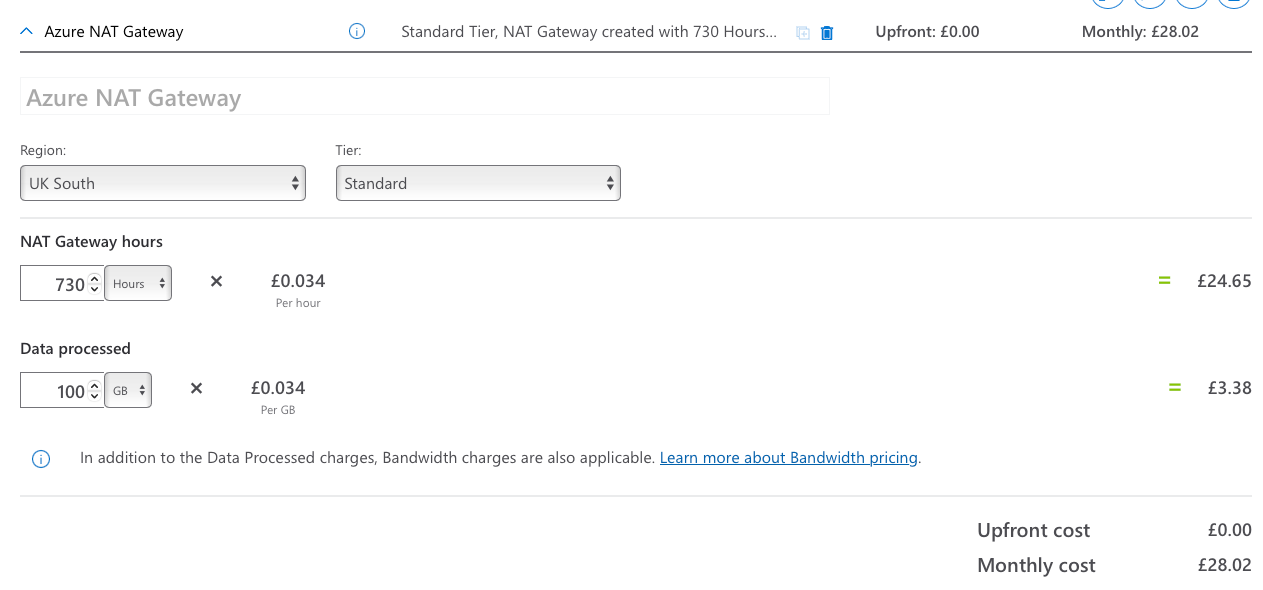
Task: Decrease NAT Gateway hours with down stepper
Action: (94, 289)
